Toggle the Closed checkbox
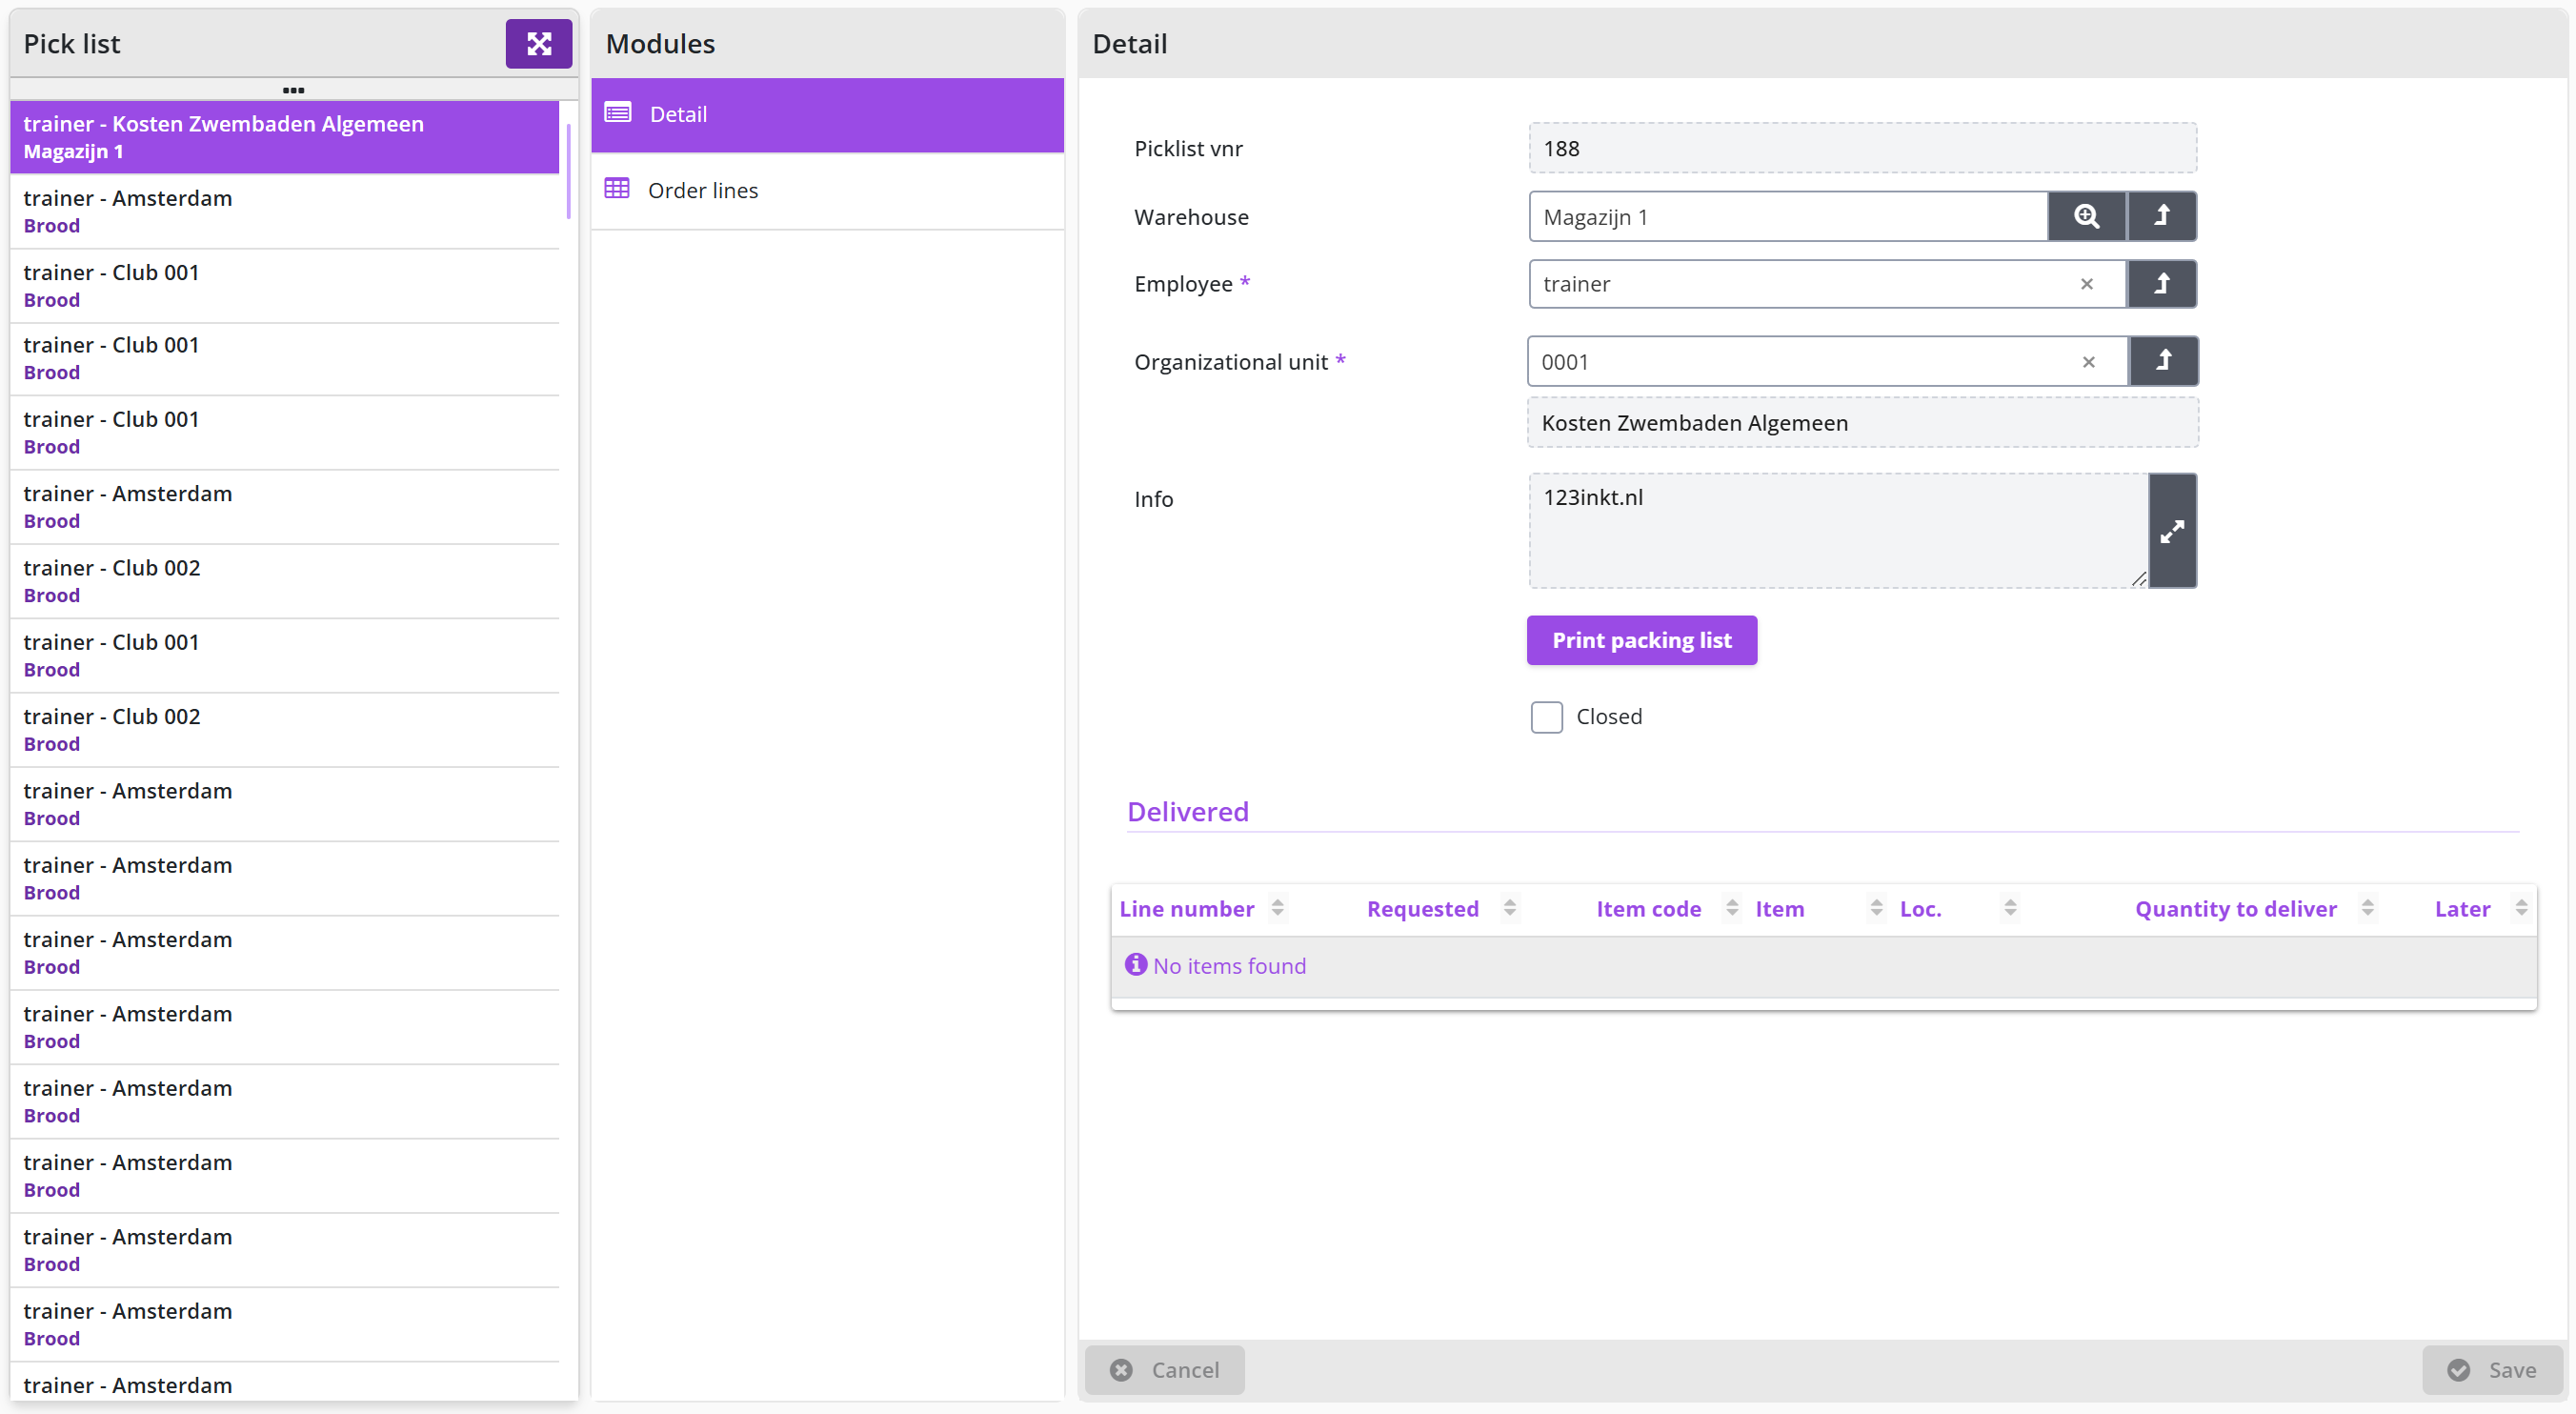The width and height of the screenshot is (2576, 1414). click(1547, 717)
